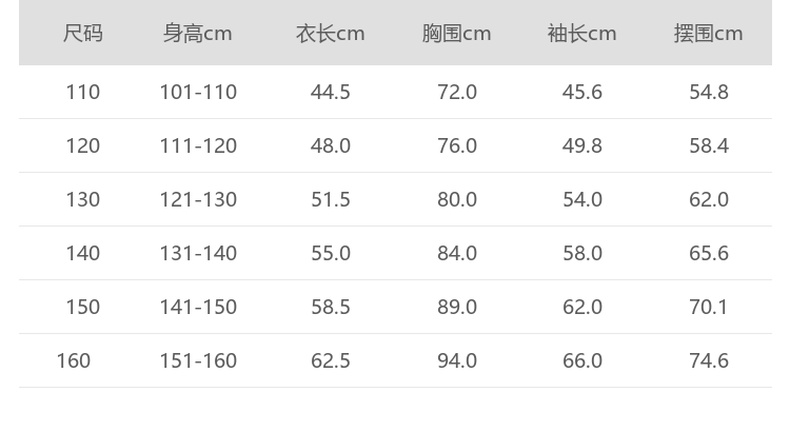The width and height of the screenshot is (790, 431).
Task: Select the 70.1 摆围 value
Action: click(x=708, y=307)
